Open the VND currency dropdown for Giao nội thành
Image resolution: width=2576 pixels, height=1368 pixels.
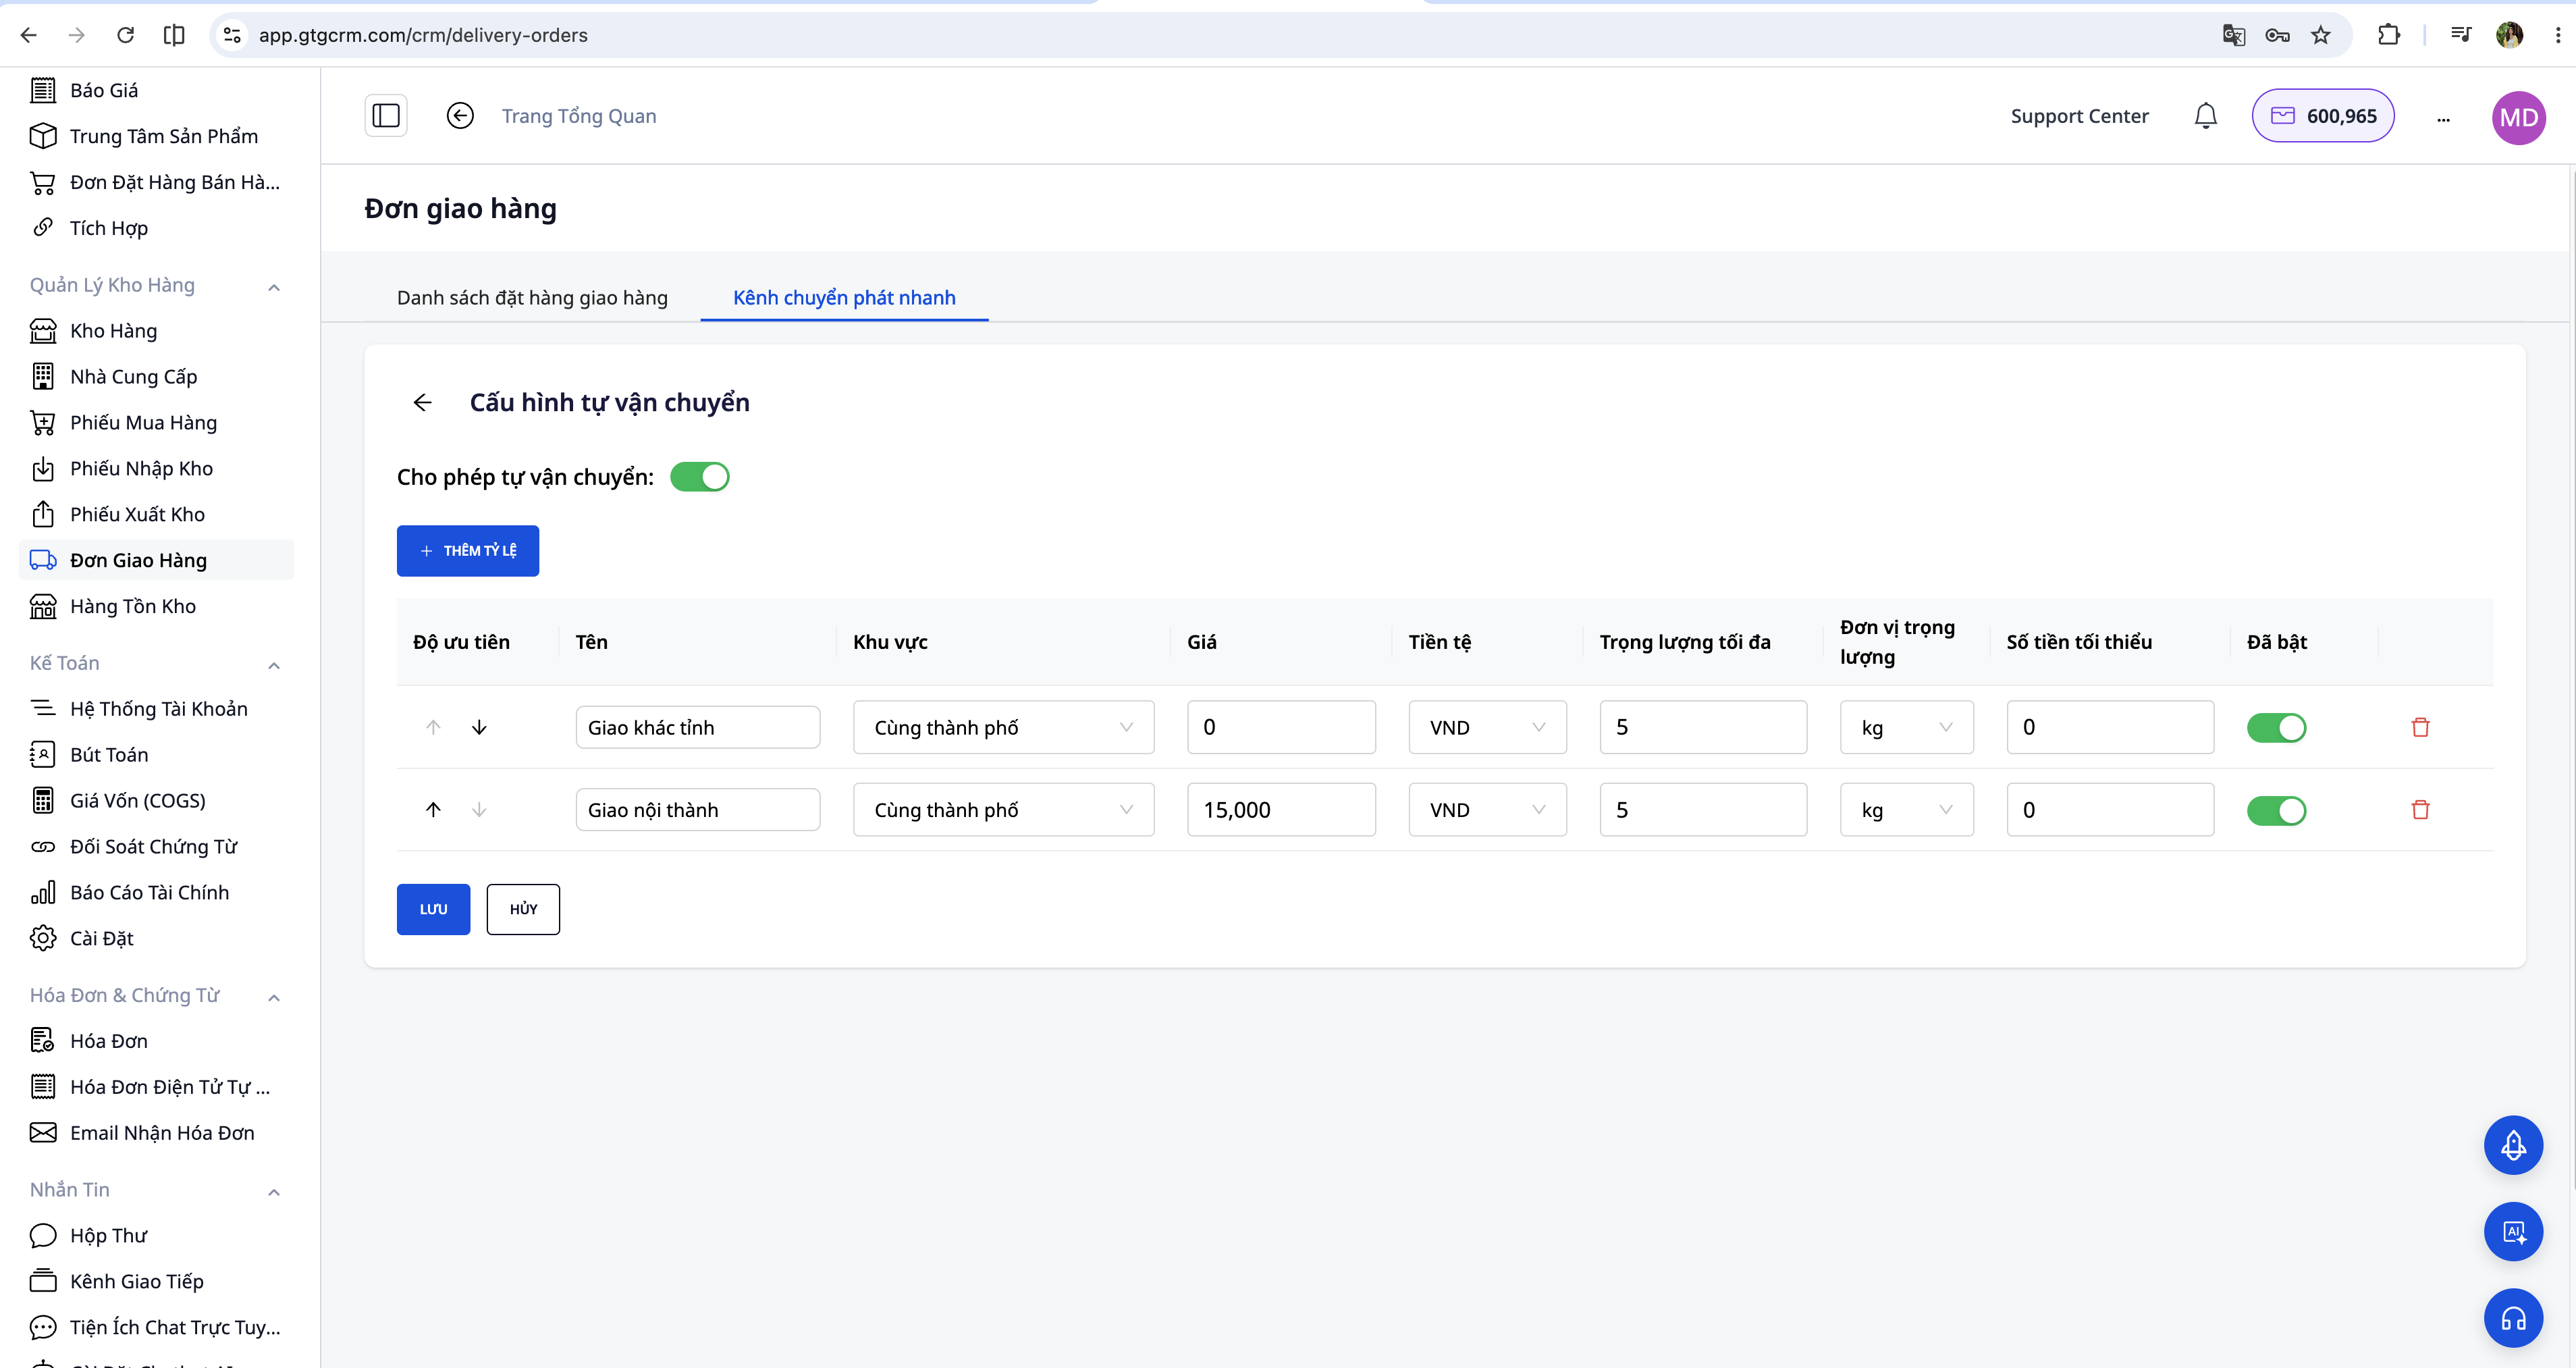click(x=1487, y=809)
